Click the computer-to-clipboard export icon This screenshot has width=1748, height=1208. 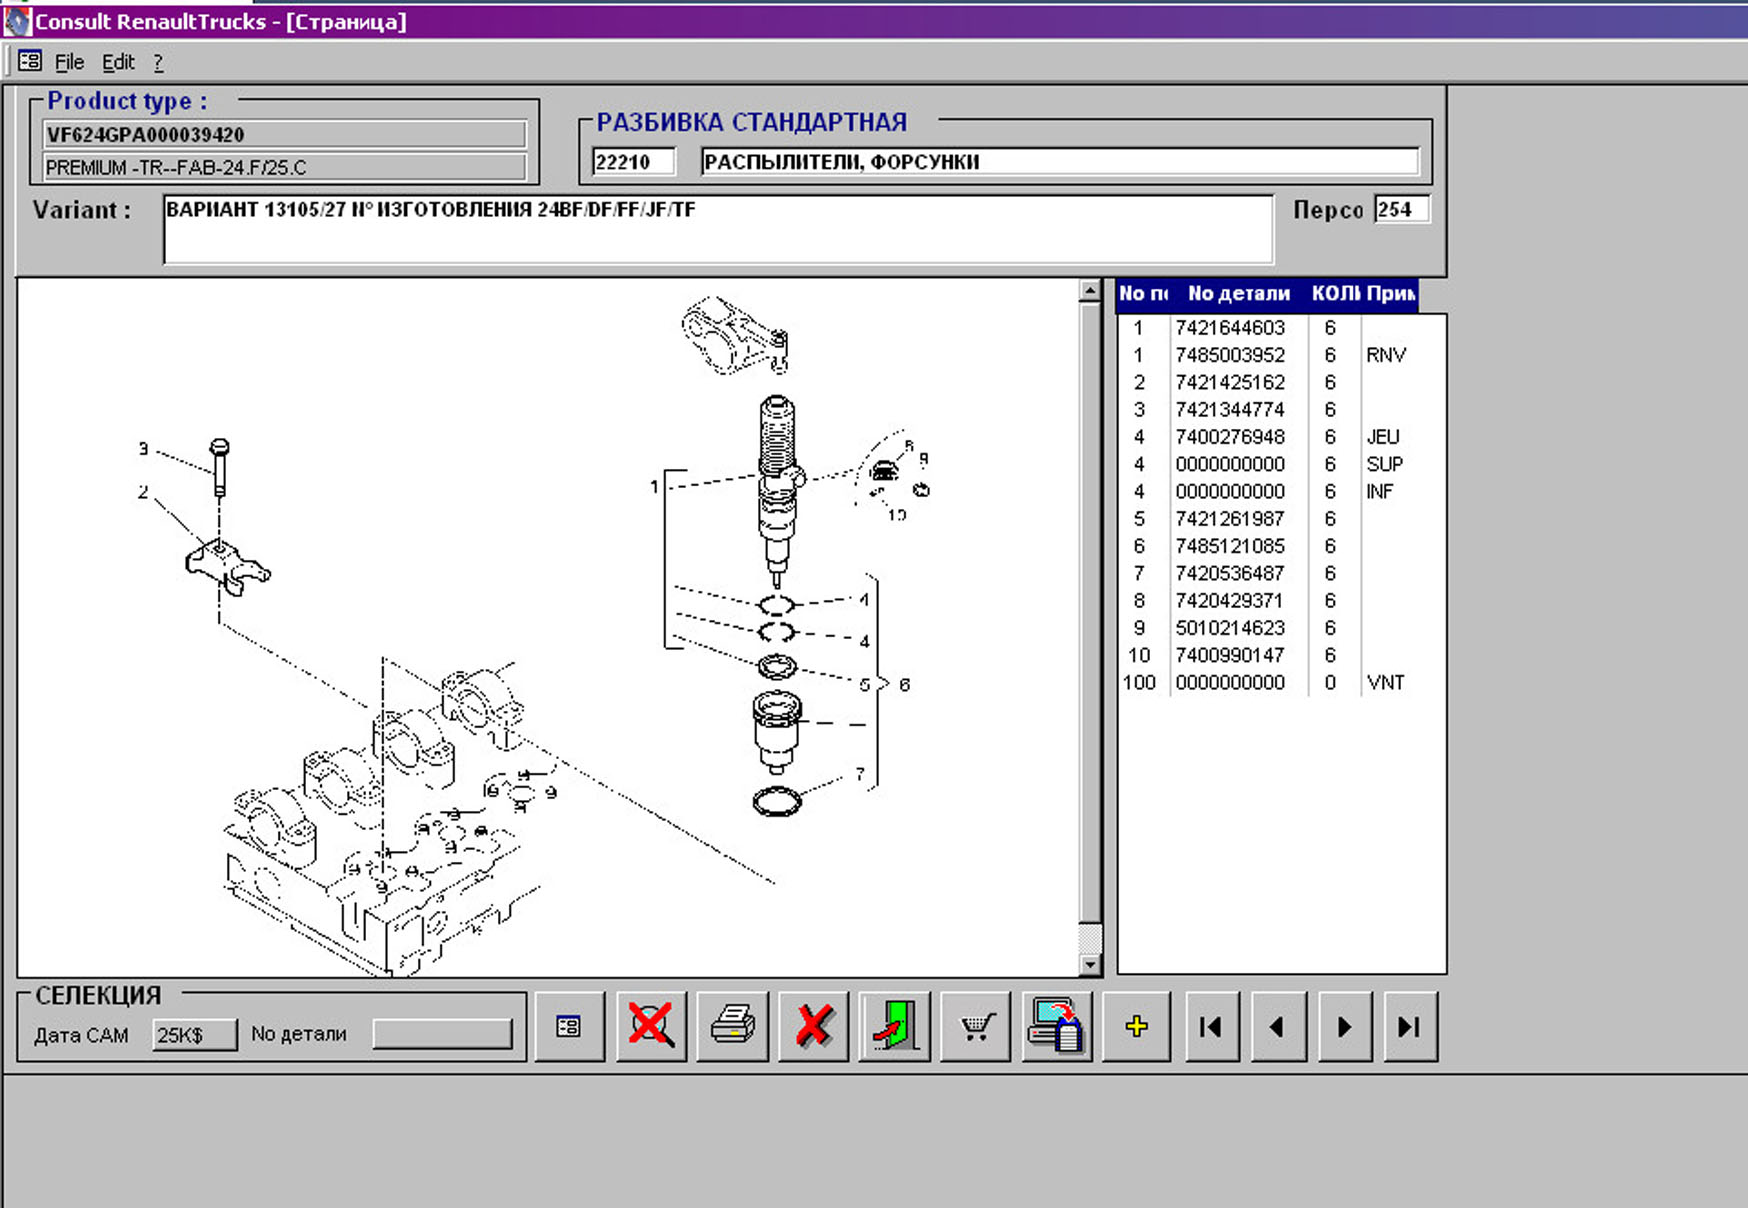(x=1056, y=1027)
